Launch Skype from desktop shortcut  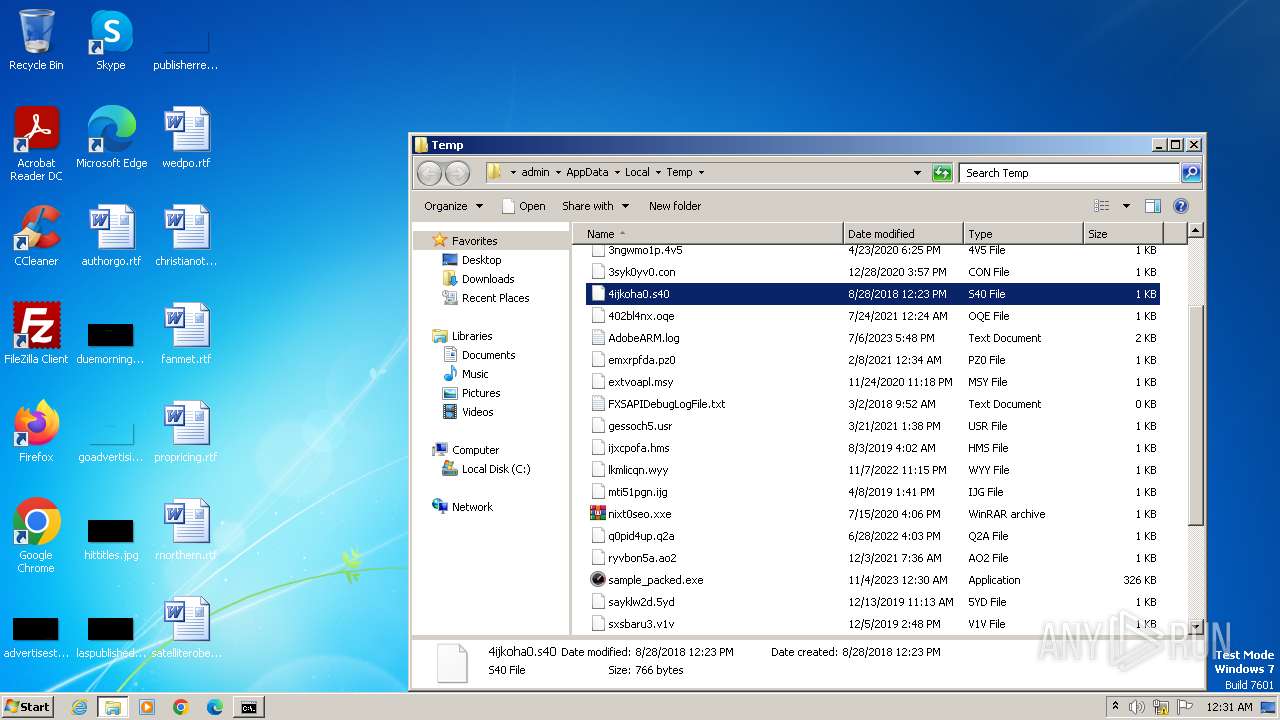click(x=110, y=40)
